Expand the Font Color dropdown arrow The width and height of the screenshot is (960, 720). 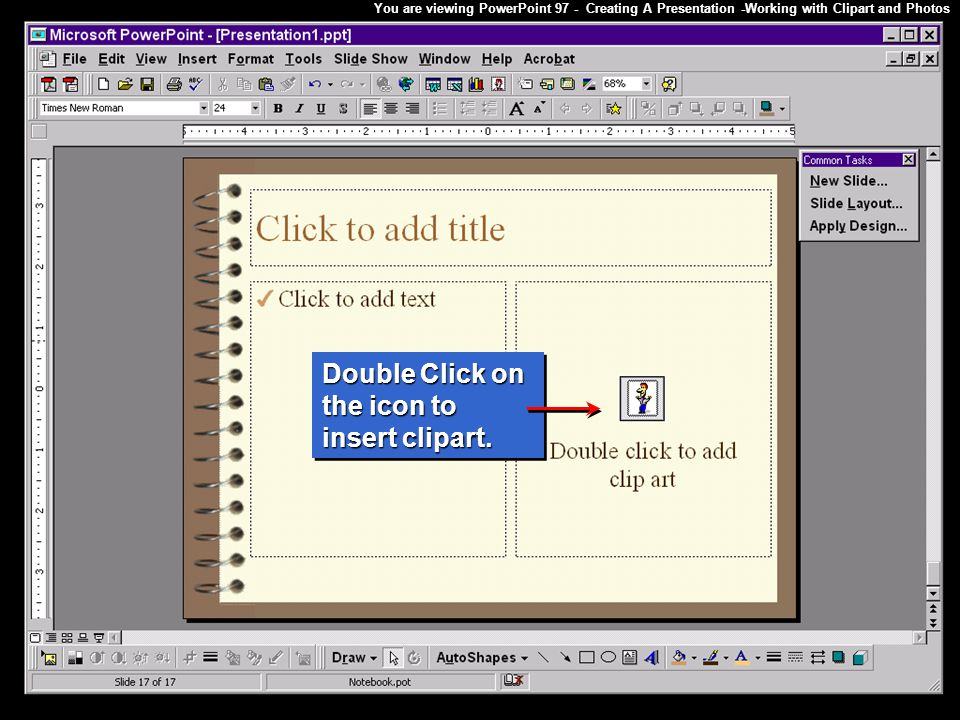click(758, 658)
